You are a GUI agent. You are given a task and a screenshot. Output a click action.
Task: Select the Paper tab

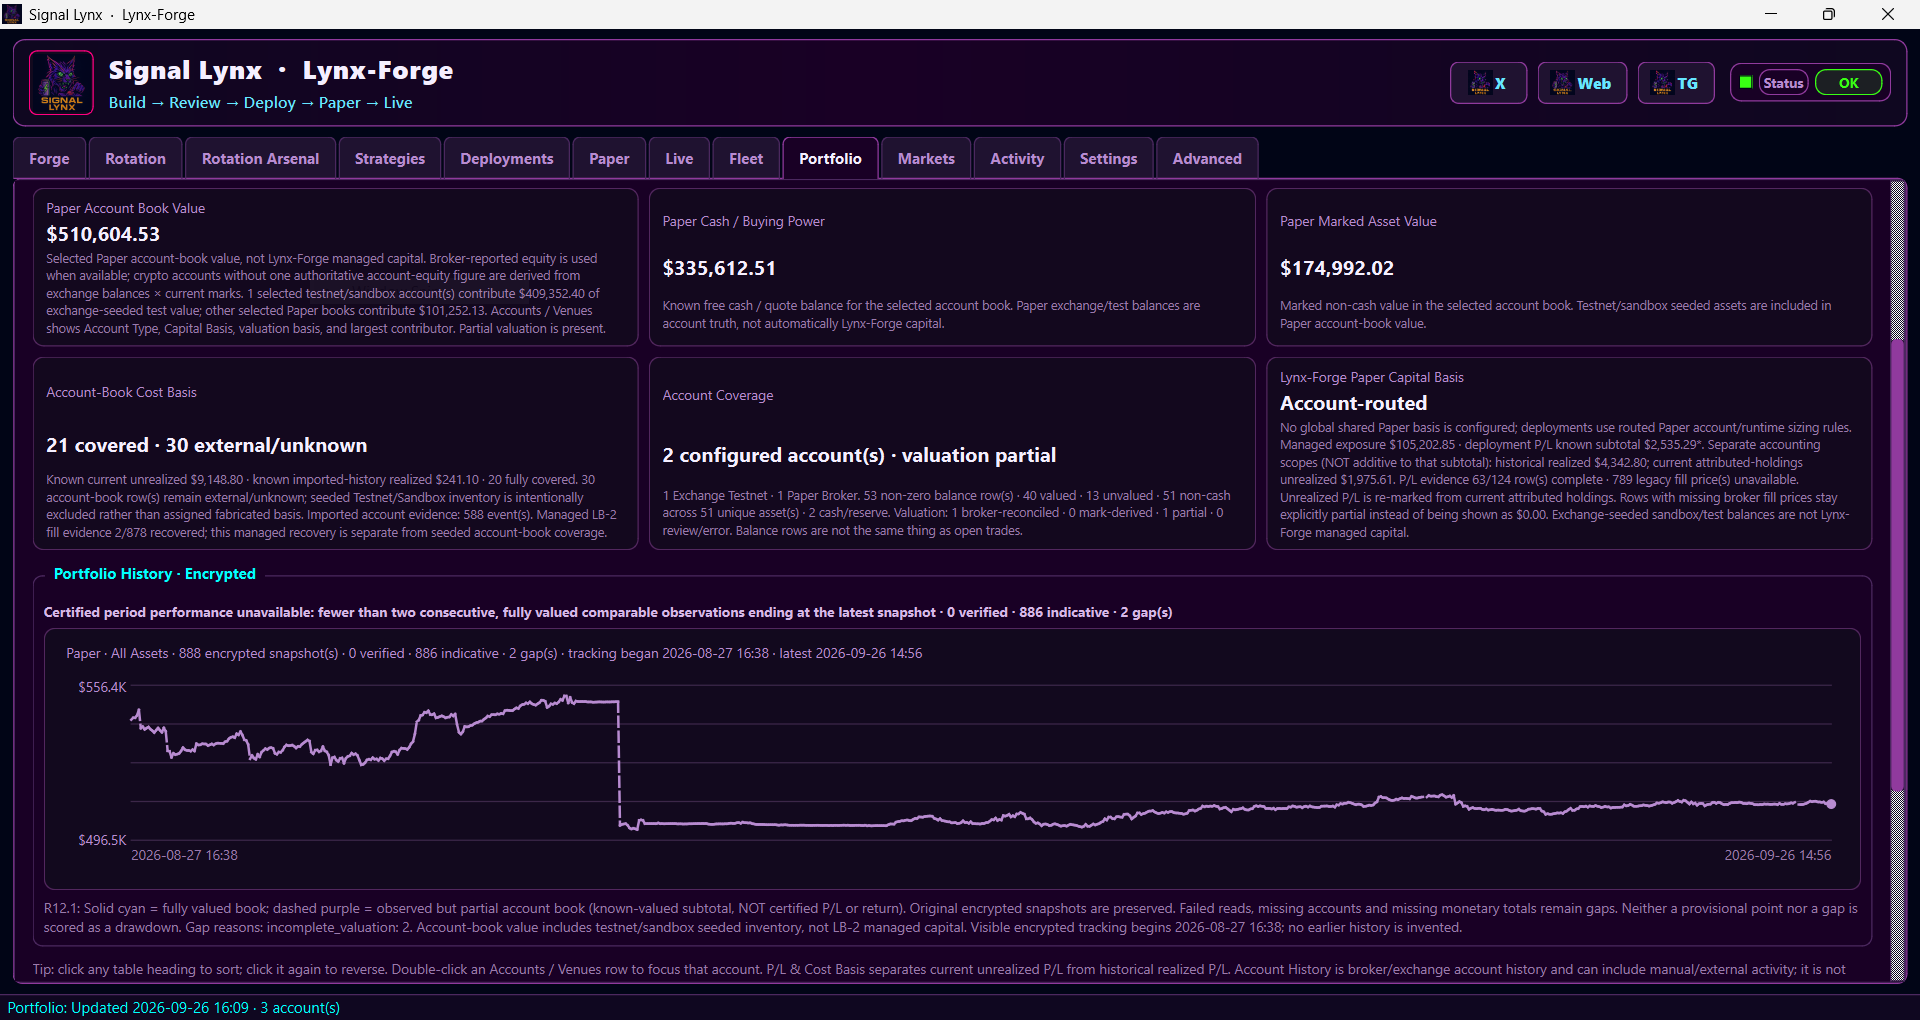[609, 159]
